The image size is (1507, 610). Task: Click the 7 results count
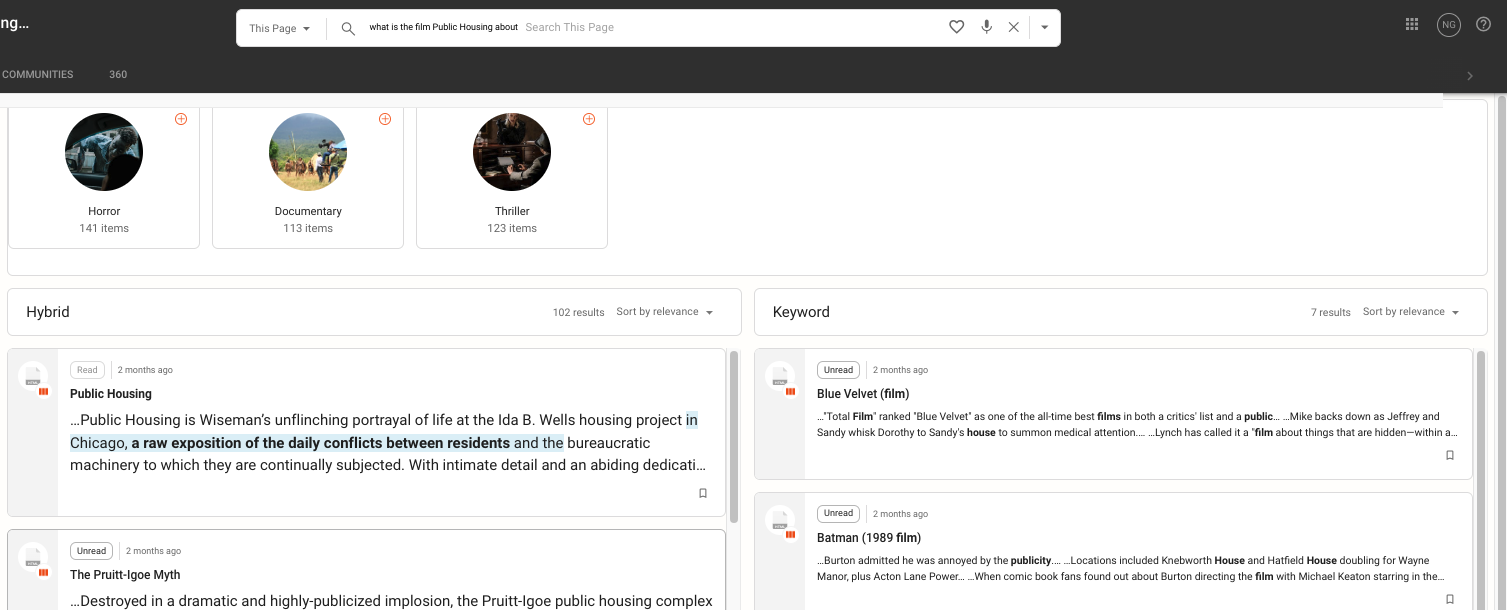pyautogui.click(x=1331, y=313)
